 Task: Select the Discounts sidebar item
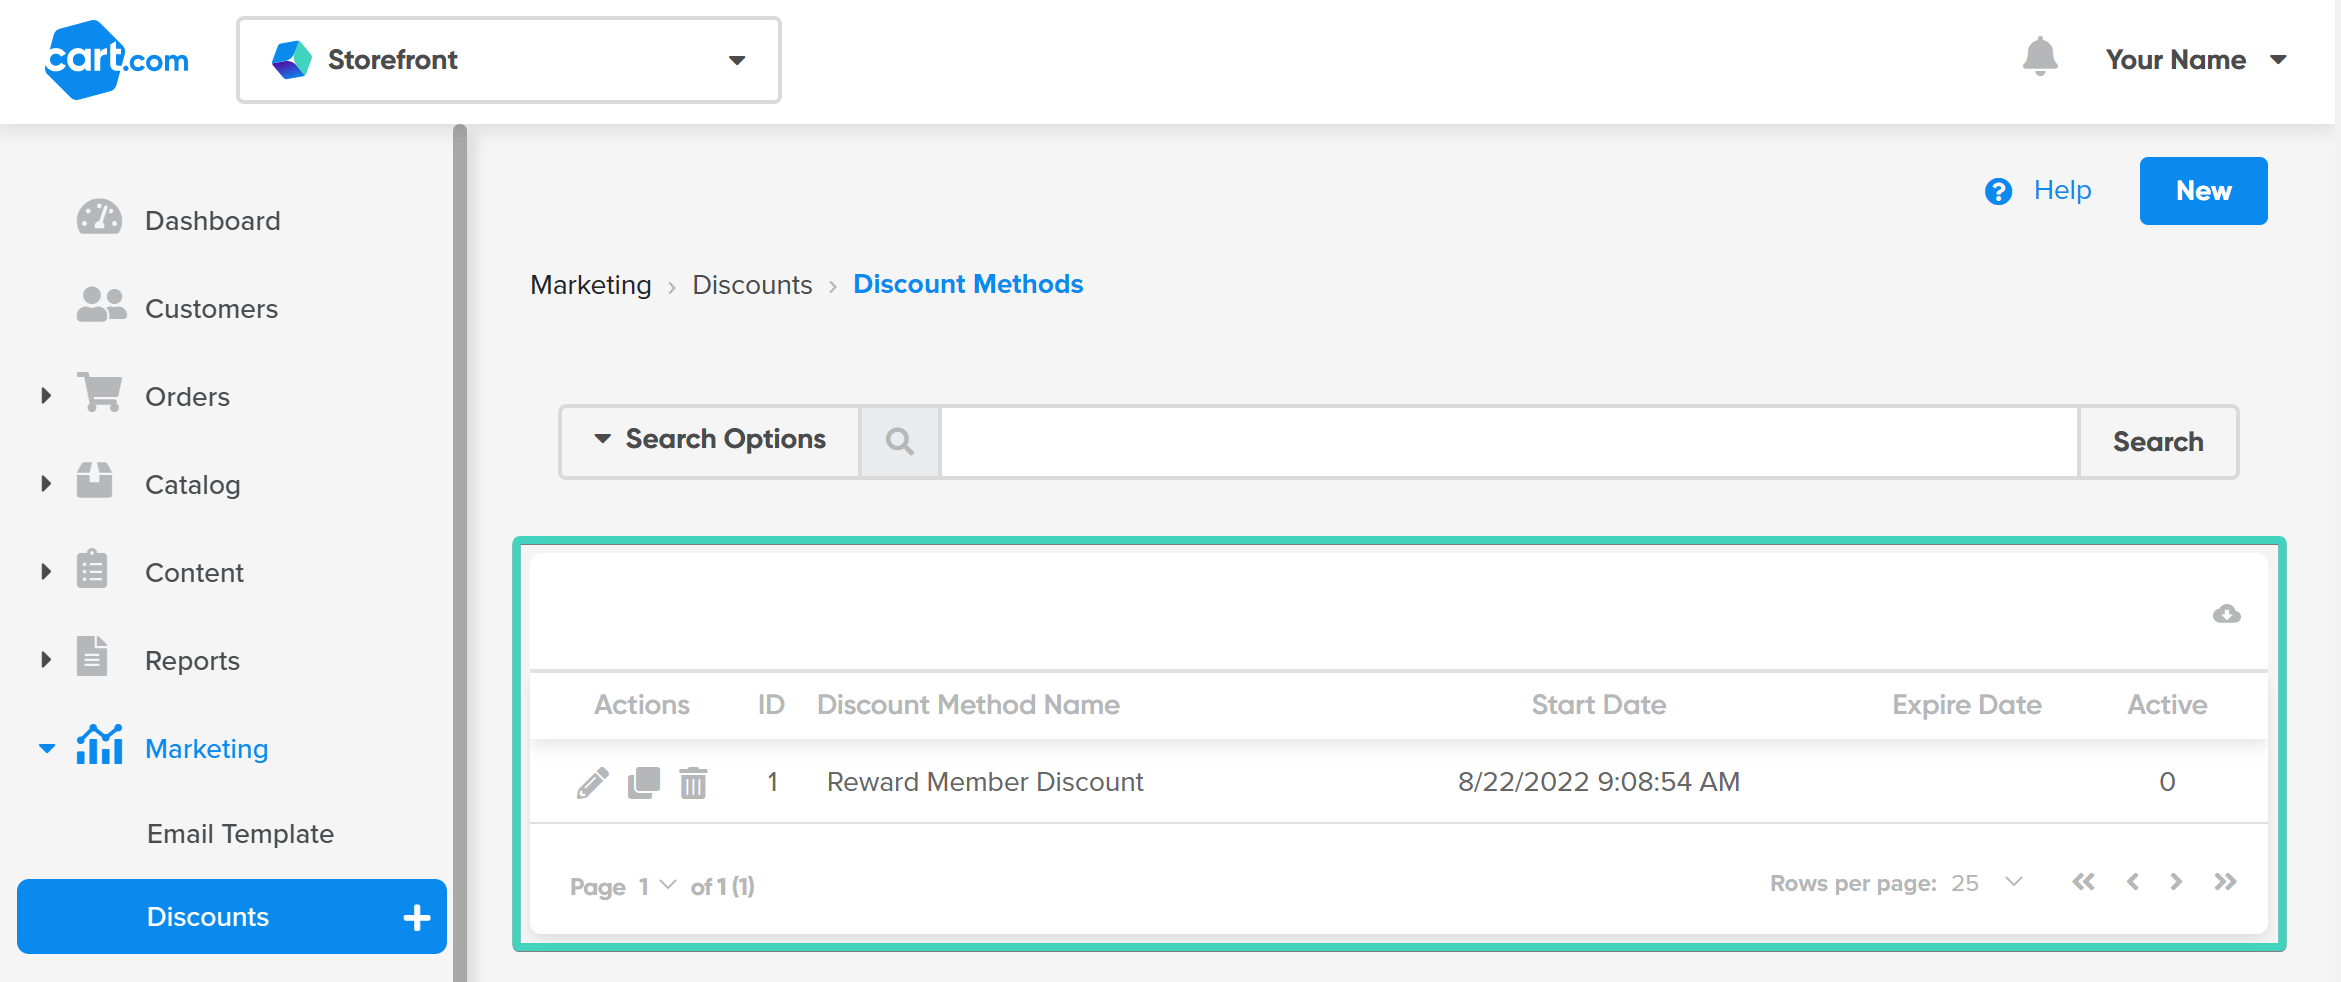tap(232, 917)
